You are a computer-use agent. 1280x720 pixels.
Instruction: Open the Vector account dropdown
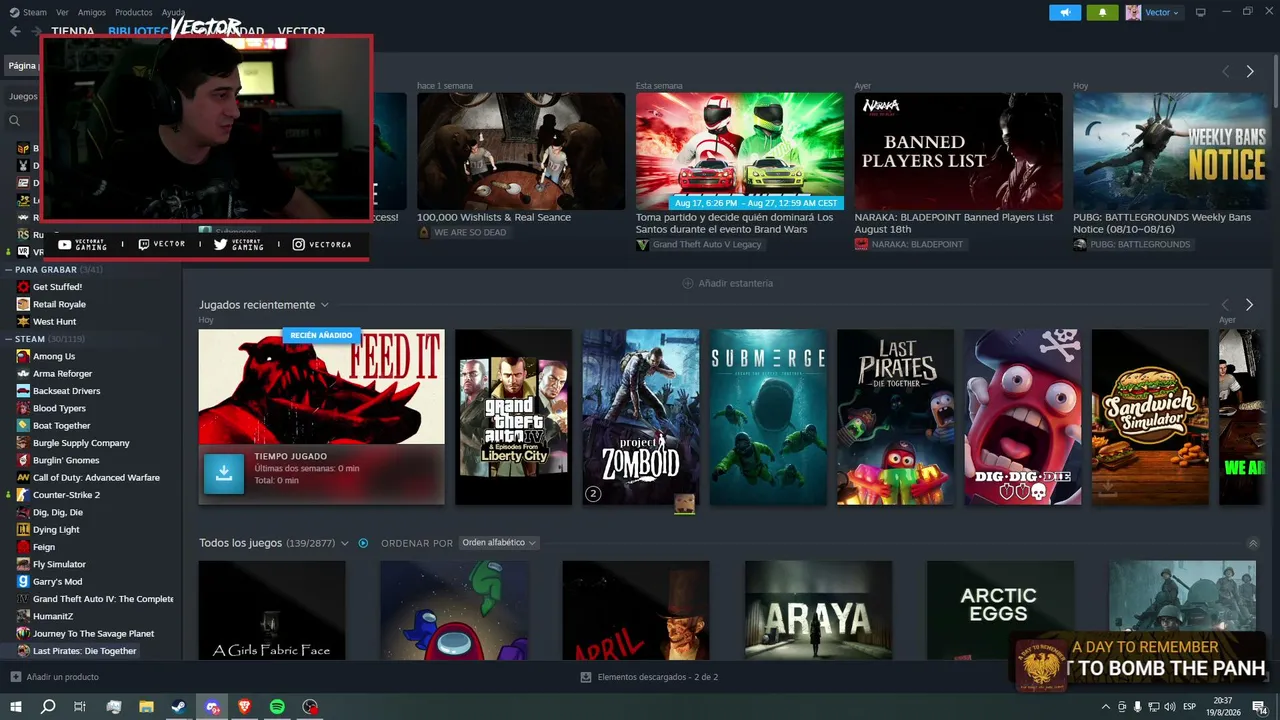click(x=1153, y=12)
